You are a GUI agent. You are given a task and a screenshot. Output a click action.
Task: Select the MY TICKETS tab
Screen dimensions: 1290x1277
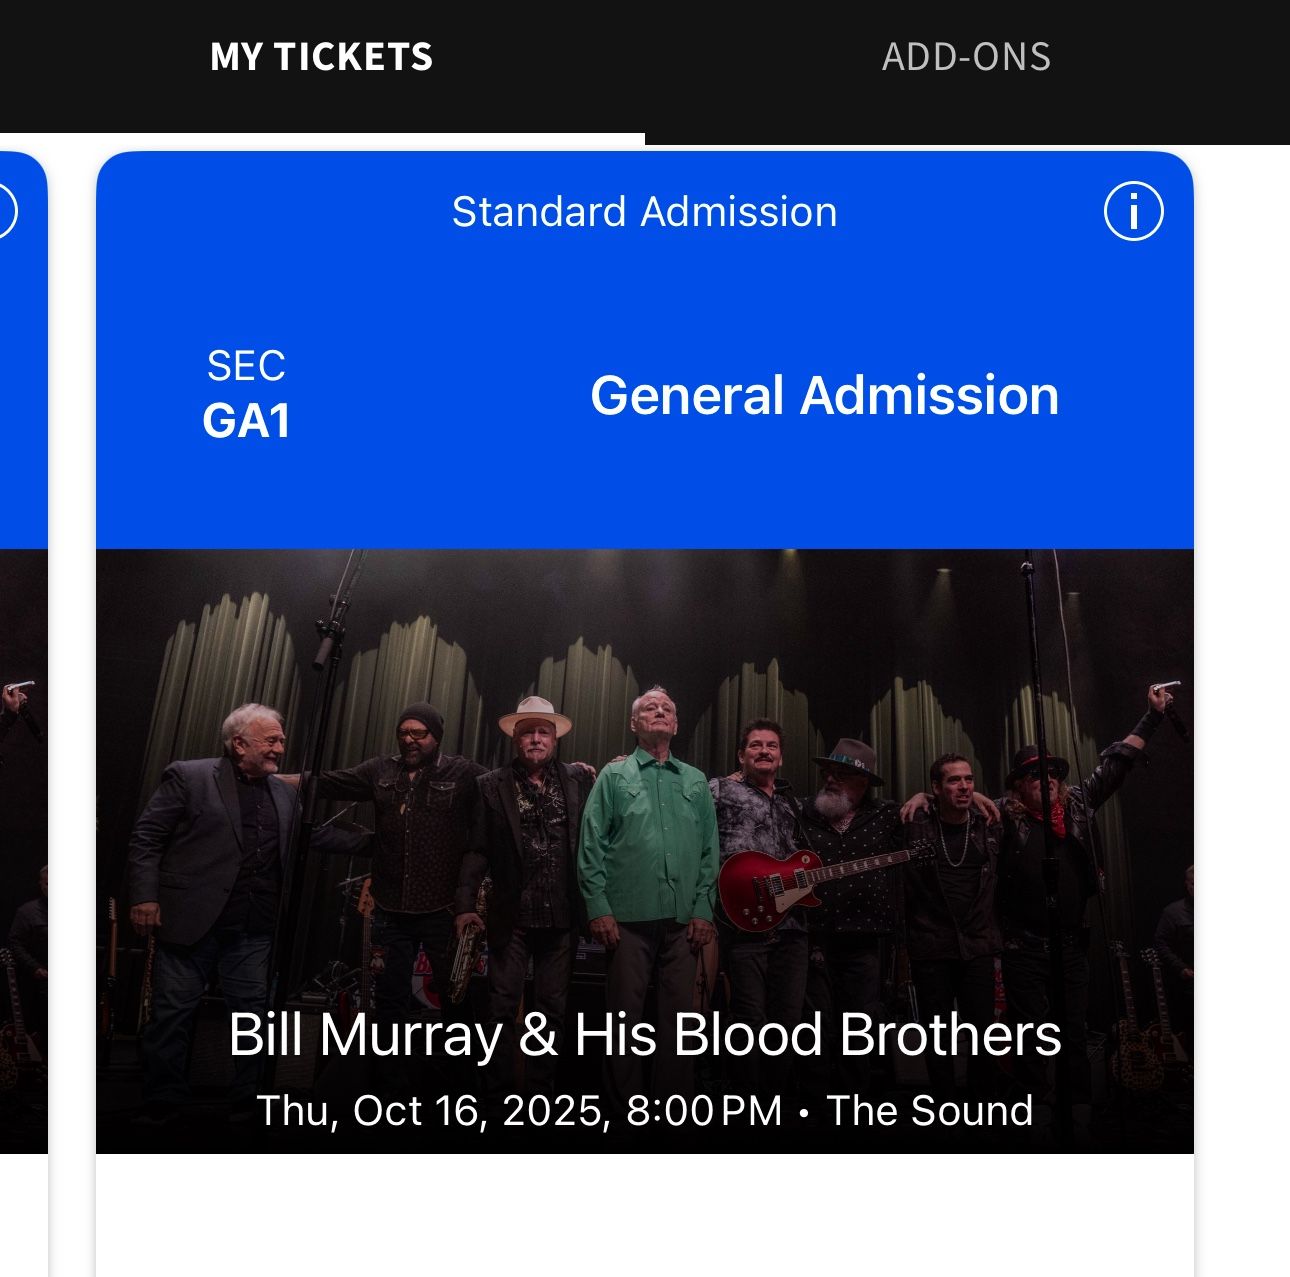tap(321, 58)
